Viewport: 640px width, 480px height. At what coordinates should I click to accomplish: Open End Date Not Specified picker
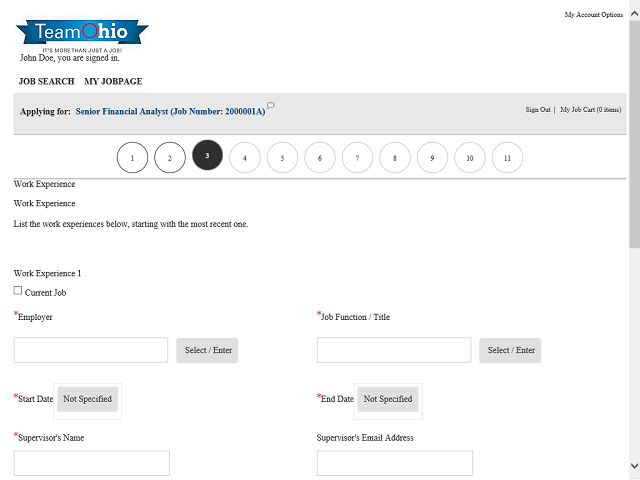[388, 399]
